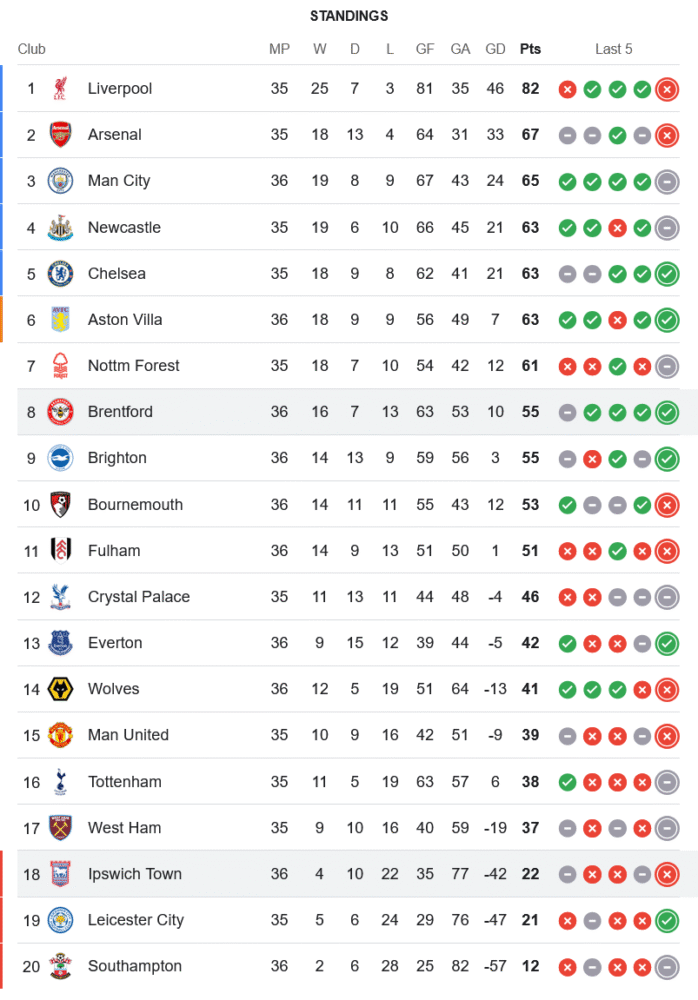The width and height of the screenshot is (698, 1000).
Task: Click the Arsenal club crest
Action: pyautogui.click(x=61, y=135)
